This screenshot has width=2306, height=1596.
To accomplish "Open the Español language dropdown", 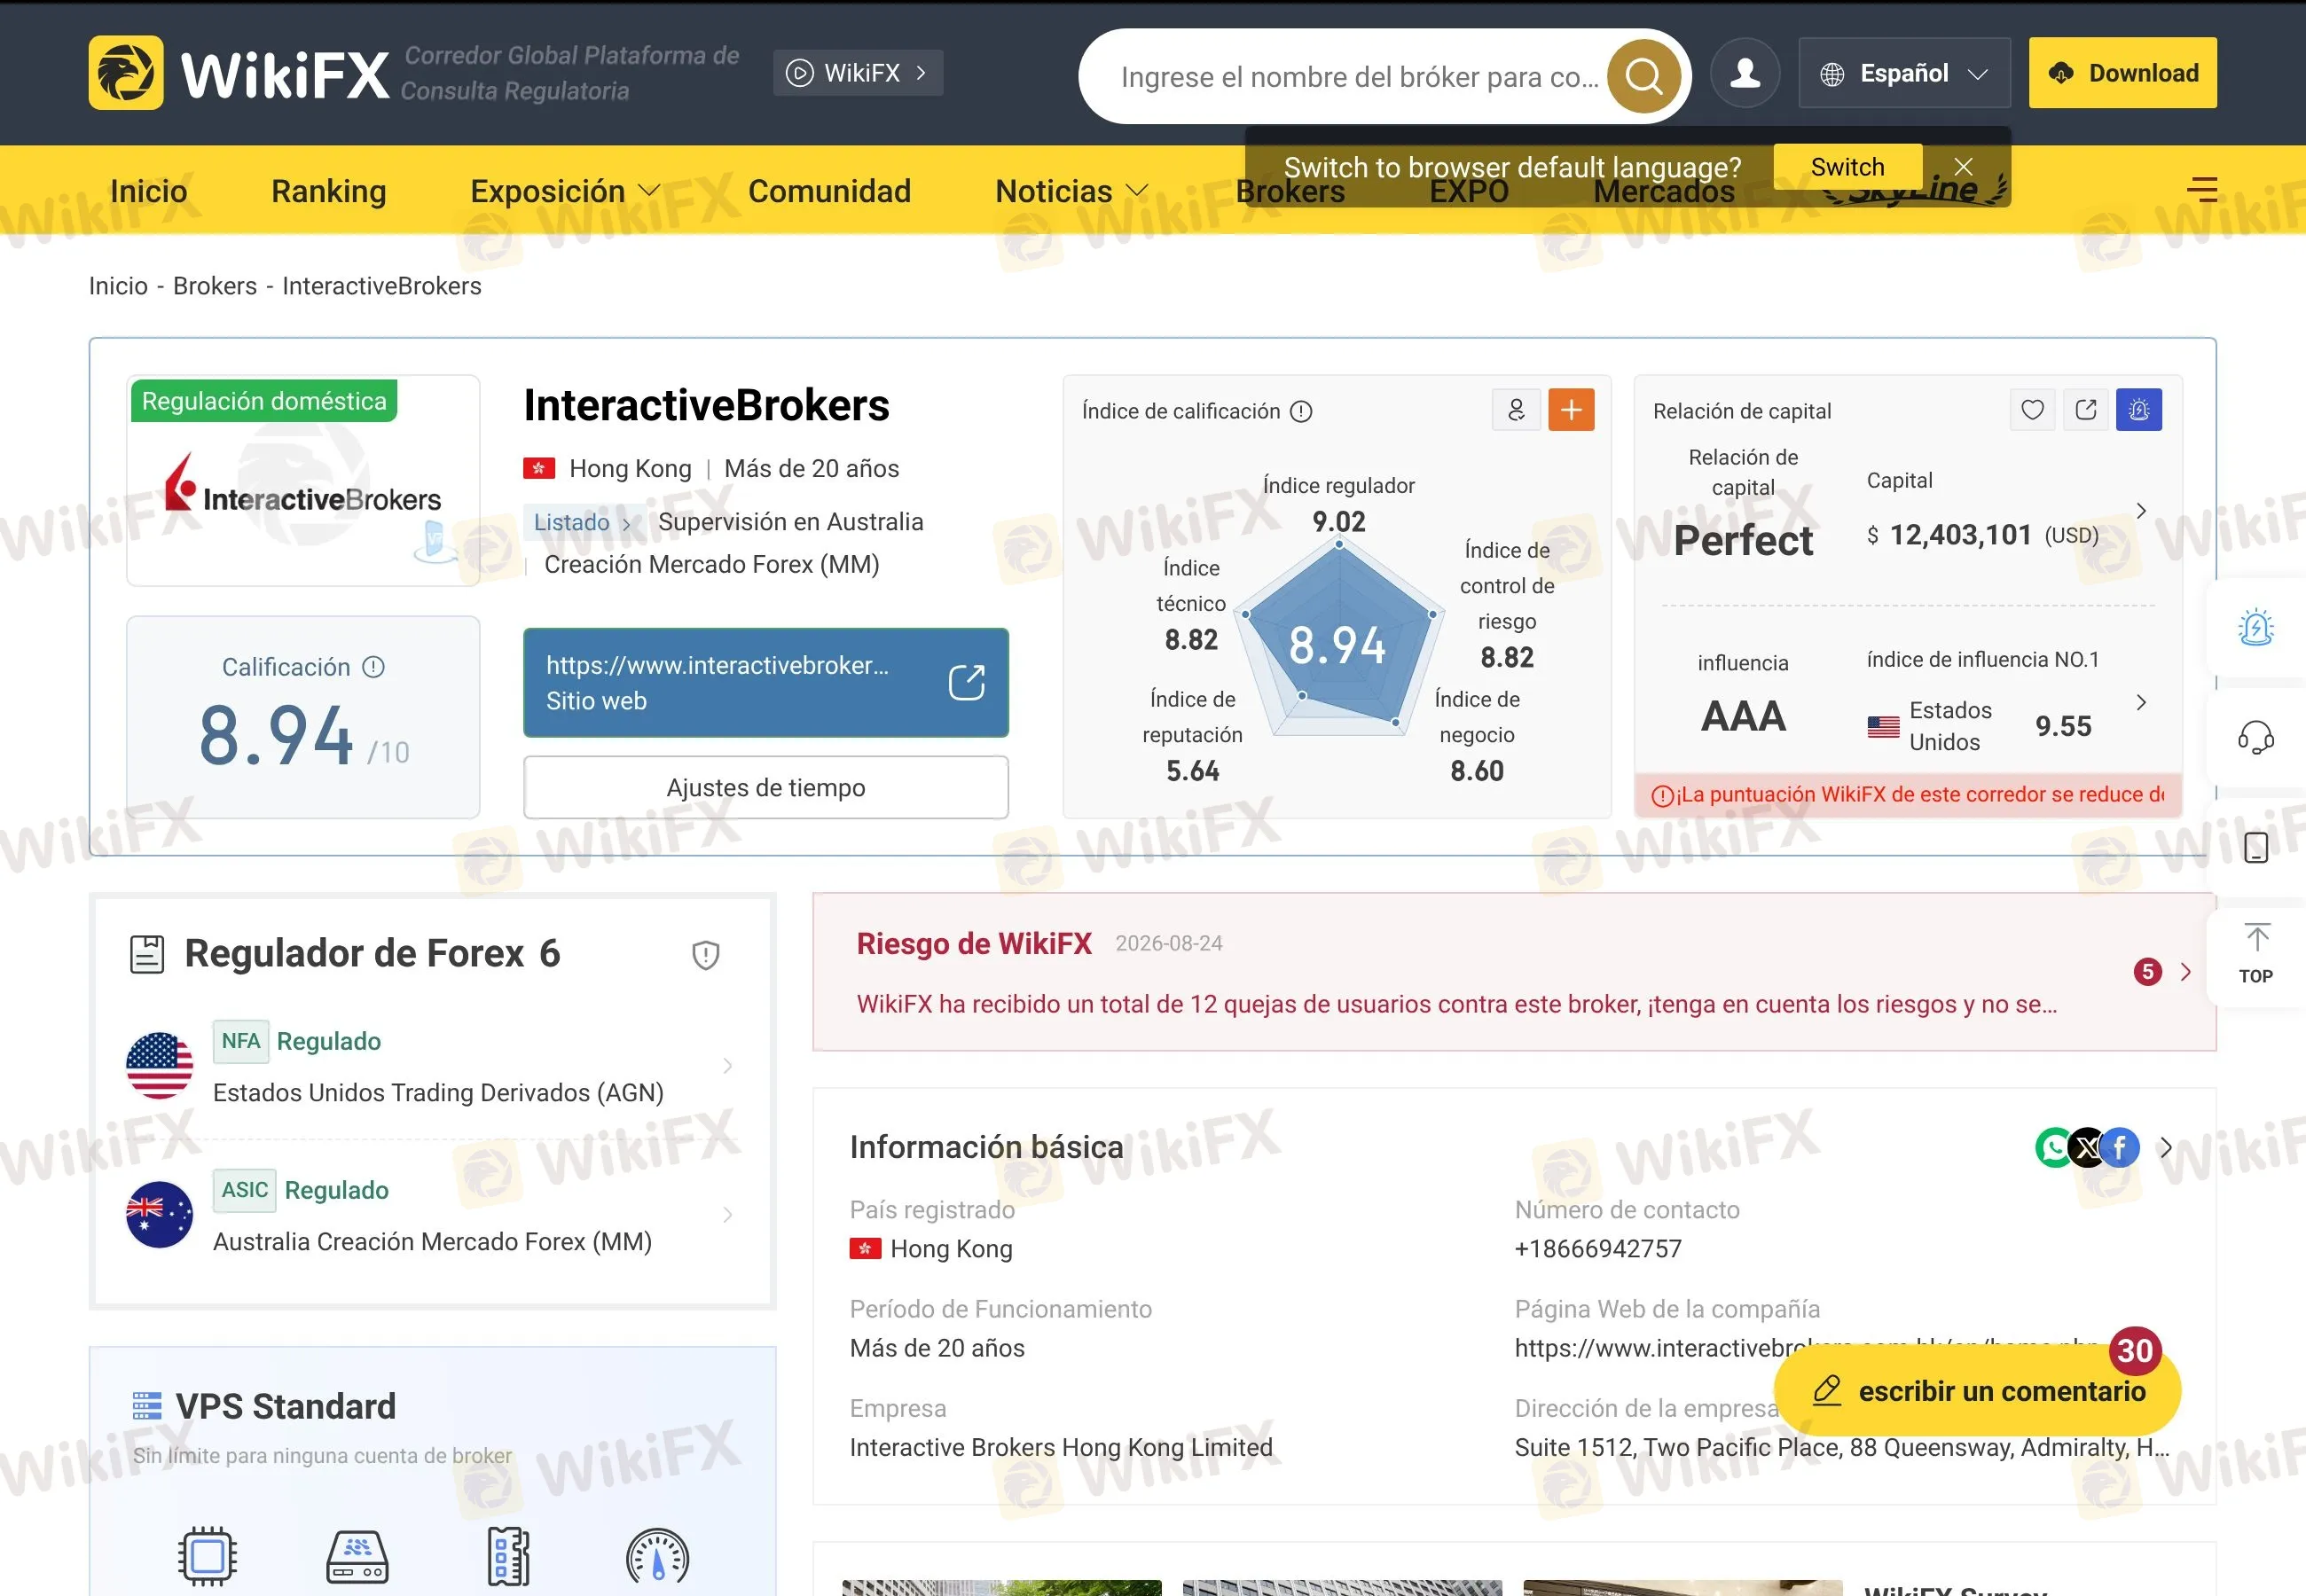I will pyautogui.click(x=1904, y=73).
